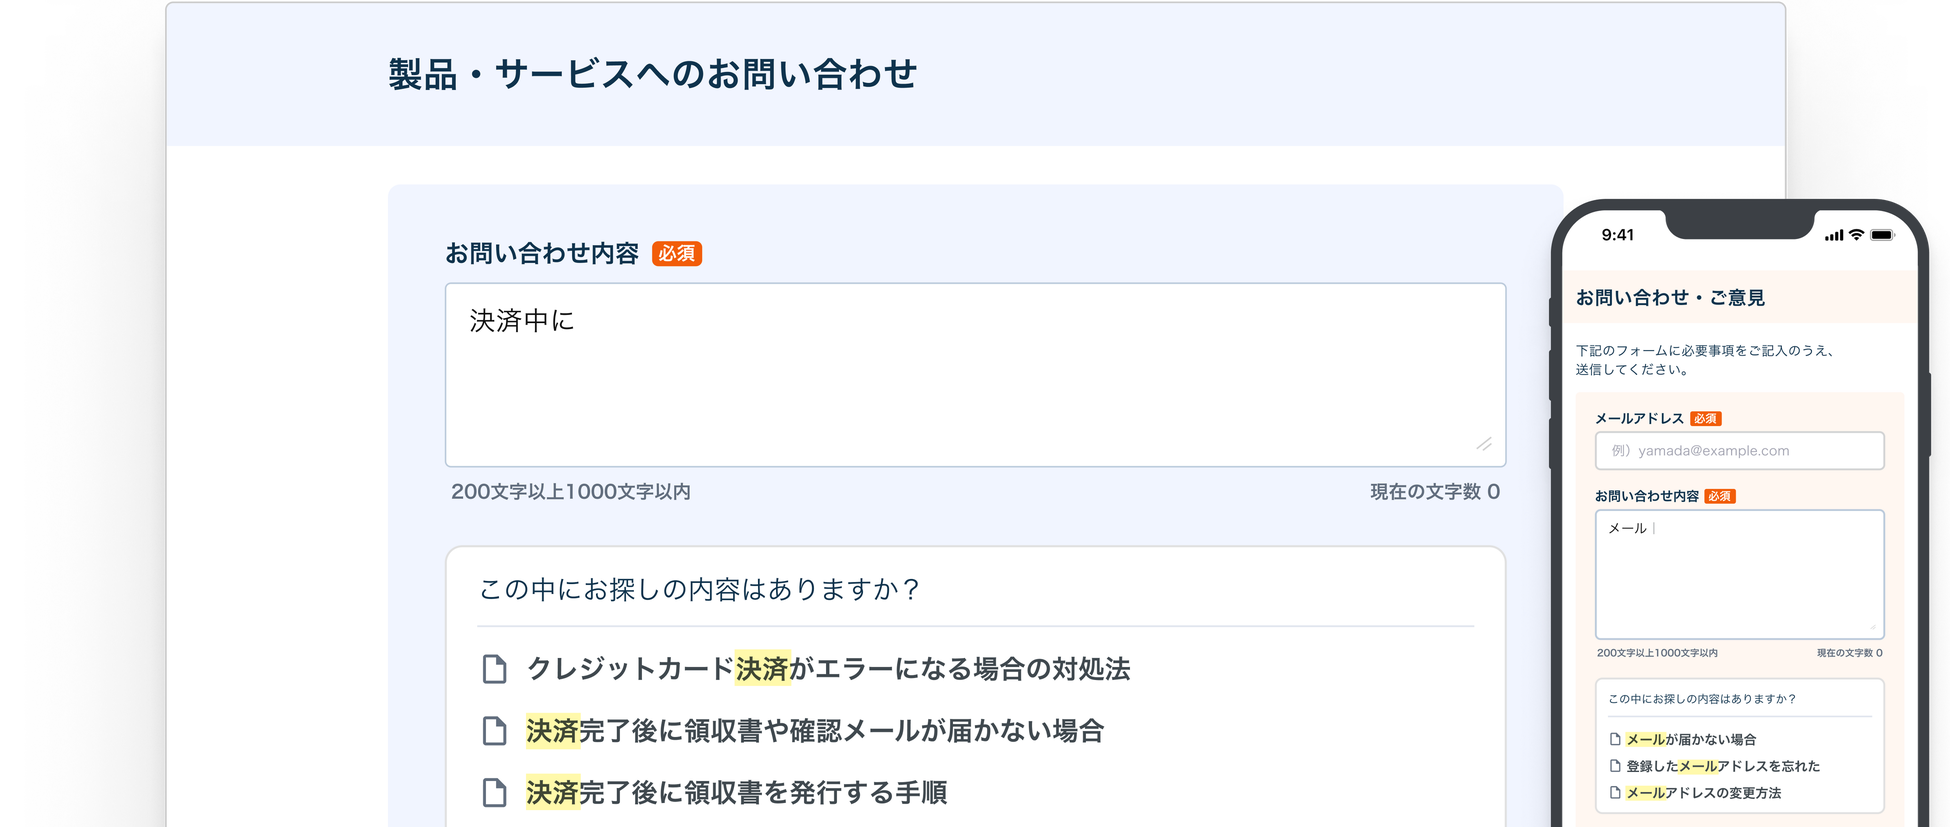
Task: Click the phone メールアドレス input field
Action: coord(1739,451)
